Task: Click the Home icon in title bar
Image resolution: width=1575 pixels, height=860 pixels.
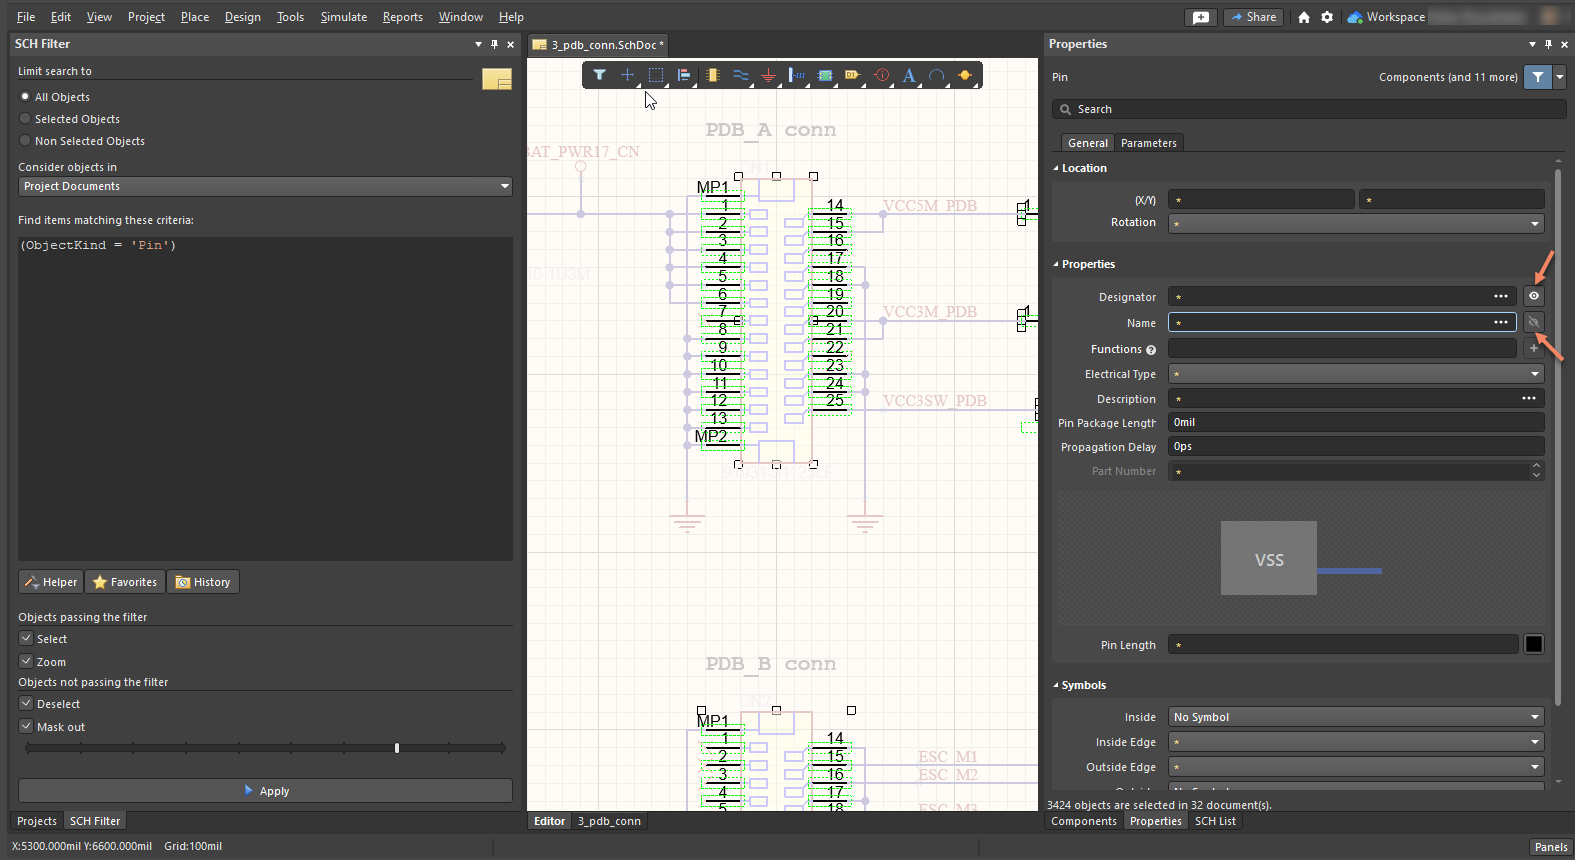Action: (x=1303, y=17)
